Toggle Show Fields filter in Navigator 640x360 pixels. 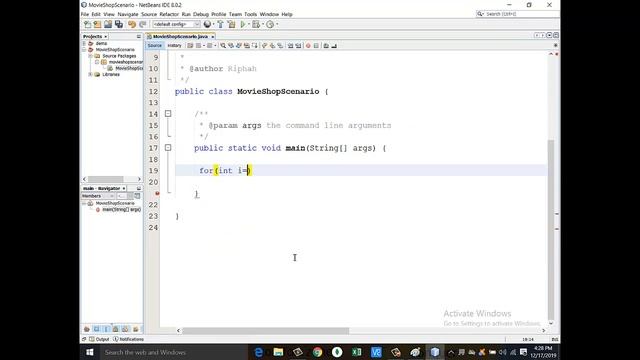click(97, 329)
